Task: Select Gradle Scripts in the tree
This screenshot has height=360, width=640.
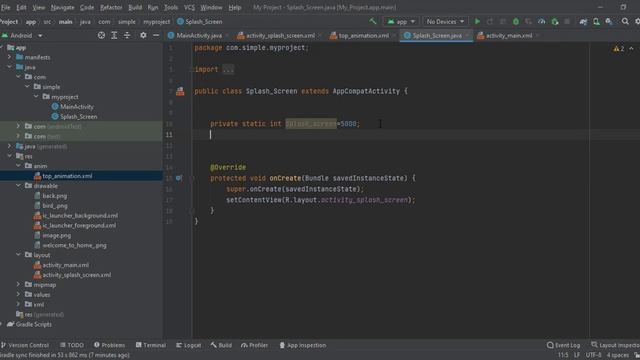Action: tap(33, 324)
